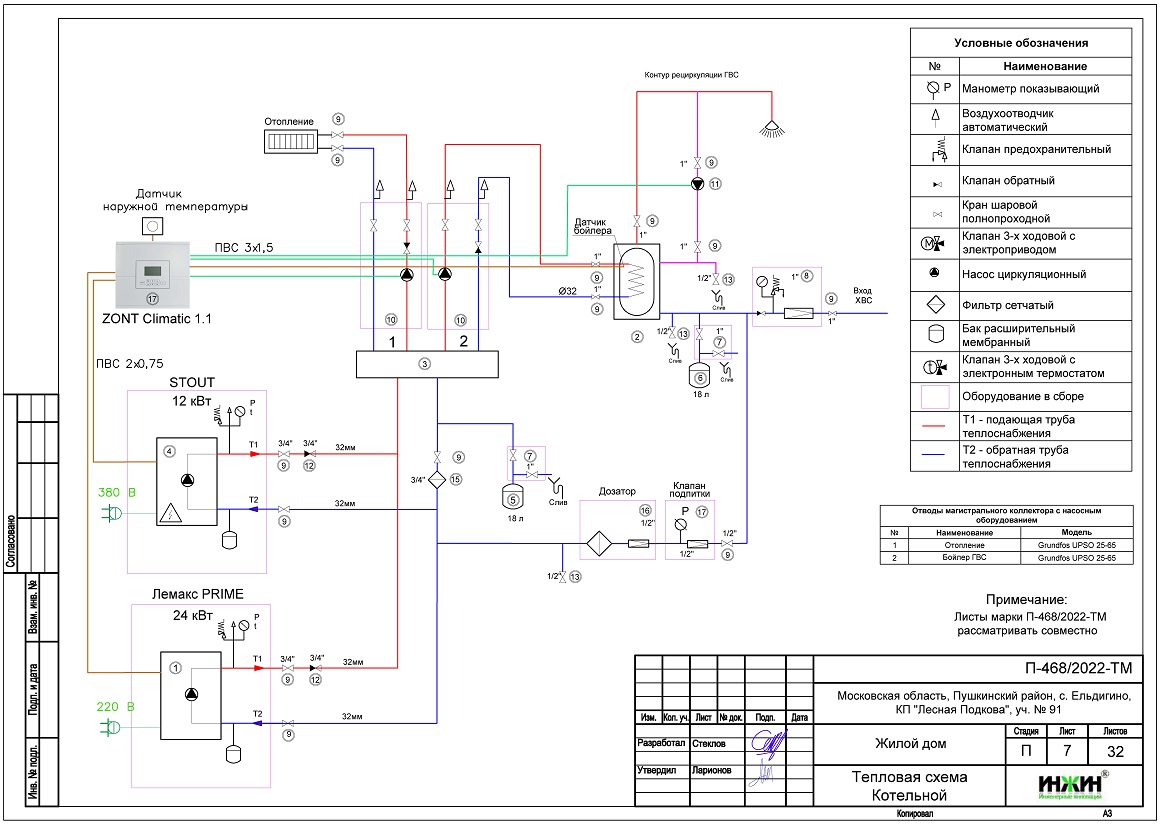Select the shower head symbol on recirculation loop
Screen dimensions: 1166x824
coord(771,127)
